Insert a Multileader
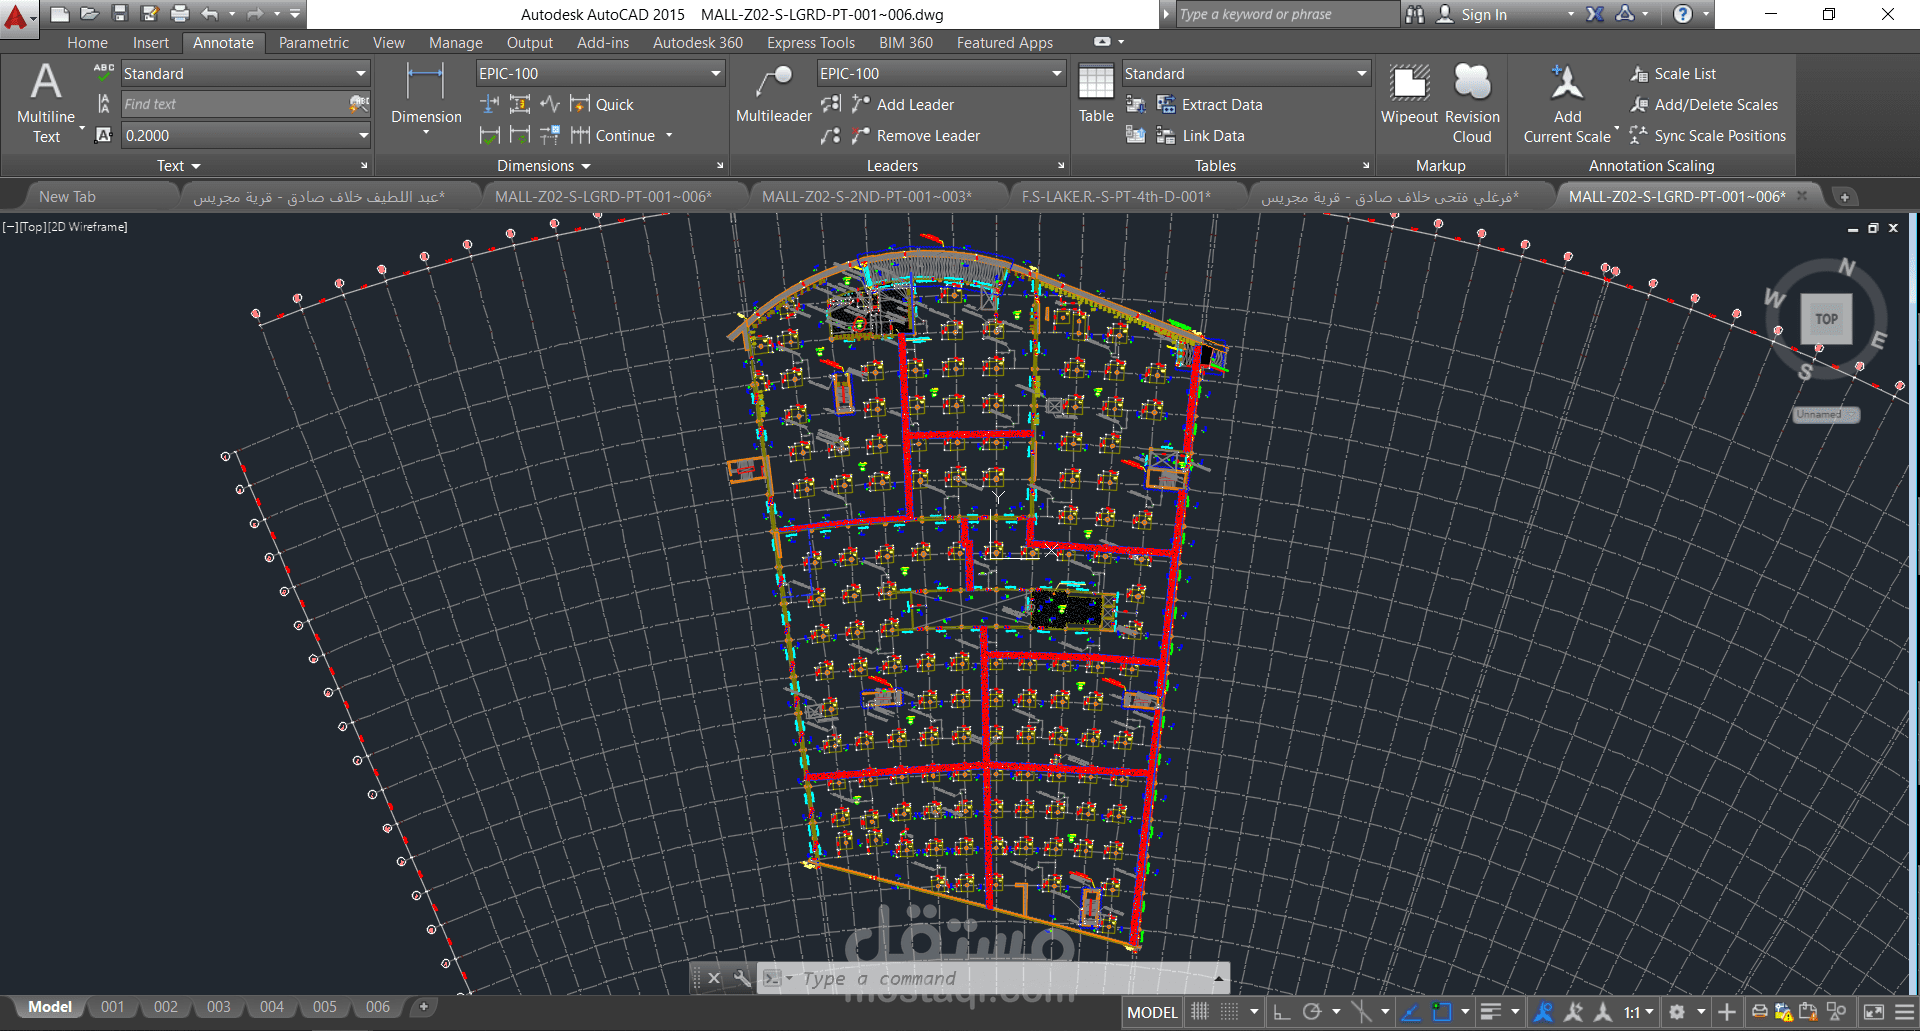Viewport: 1920px width, 1031px height. tap(773, 95)
